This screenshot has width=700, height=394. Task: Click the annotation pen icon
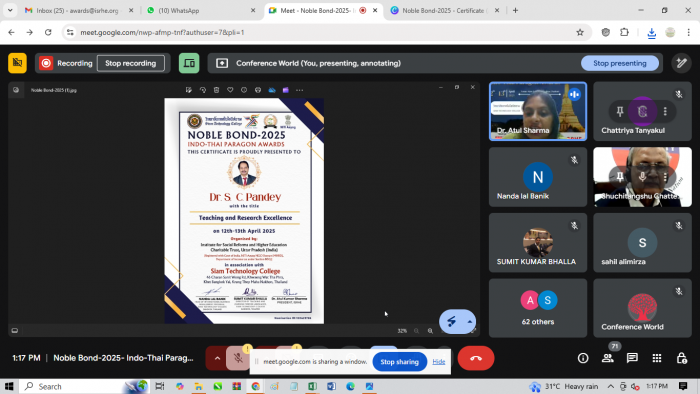click(x=681, y=63)
